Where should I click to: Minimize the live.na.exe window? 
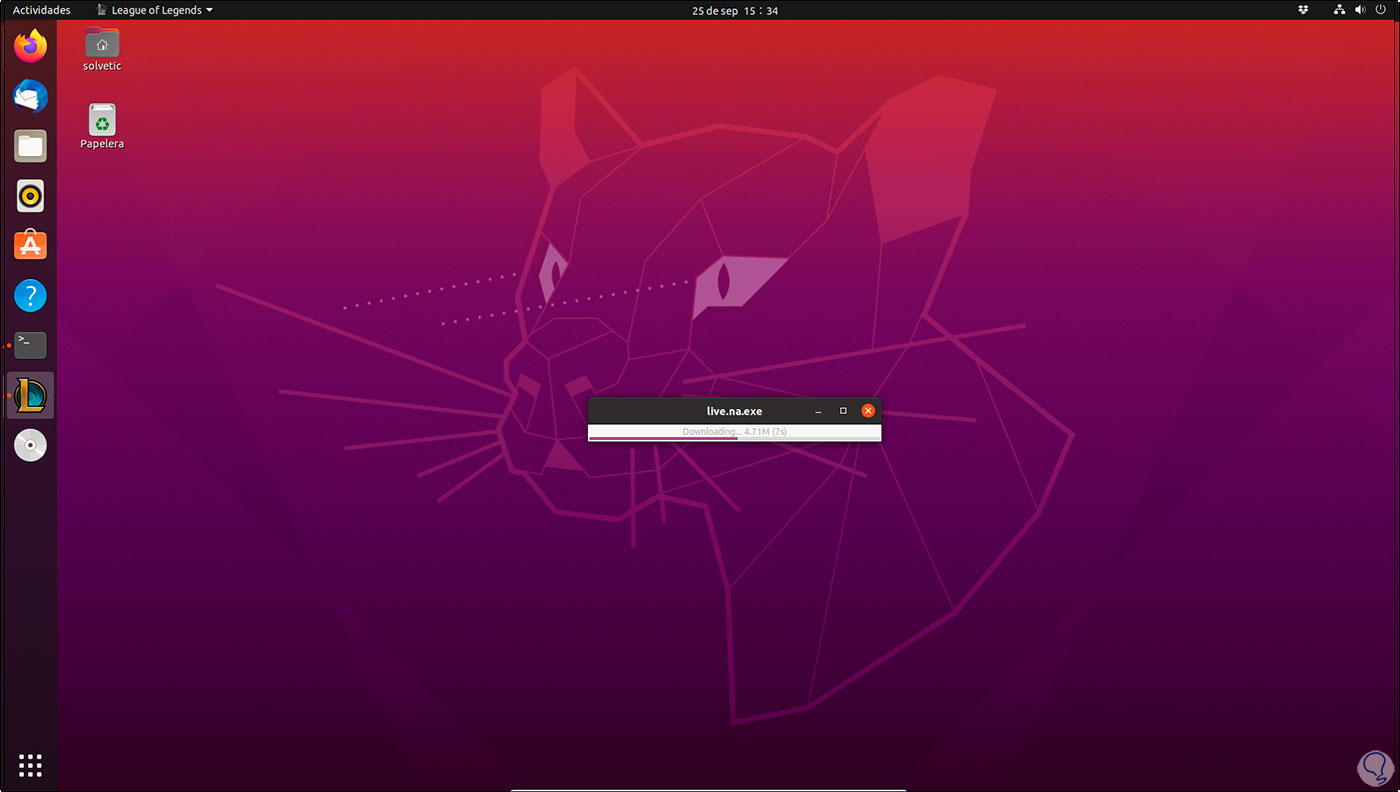[819, 411]
